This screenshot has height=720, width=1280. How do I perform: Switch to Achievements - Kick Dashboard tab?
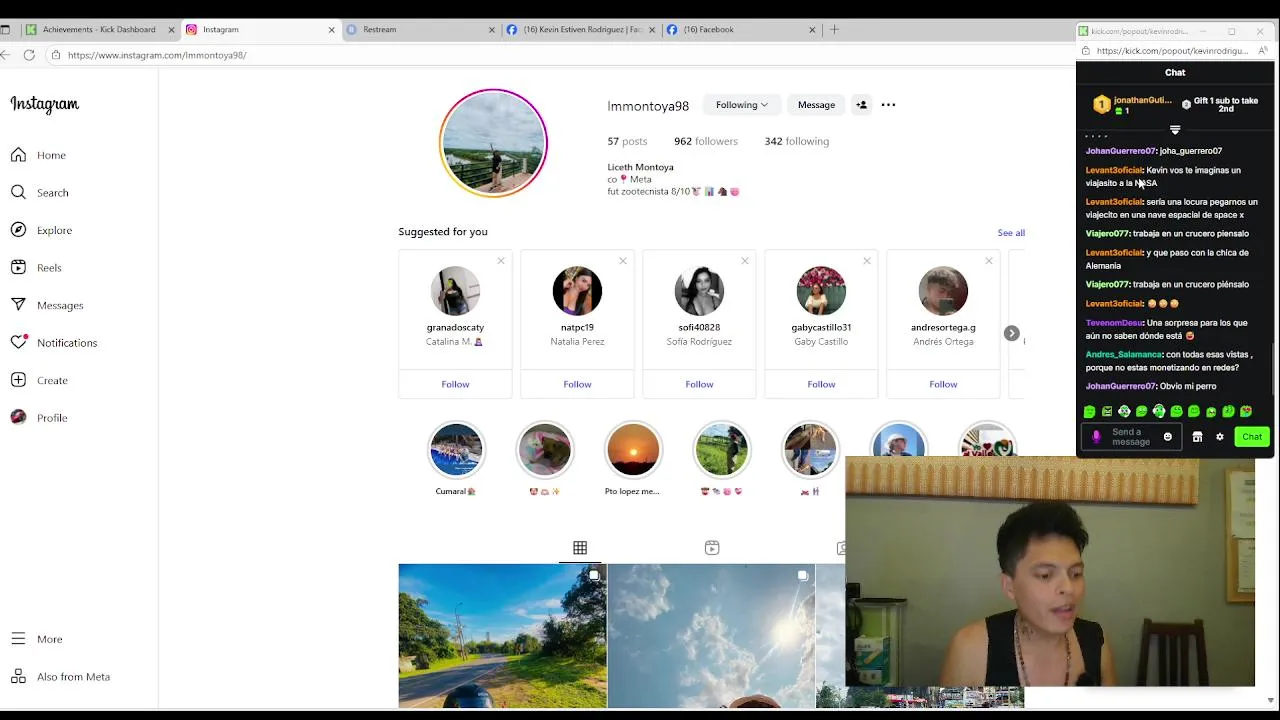click(x=98, y=30)
